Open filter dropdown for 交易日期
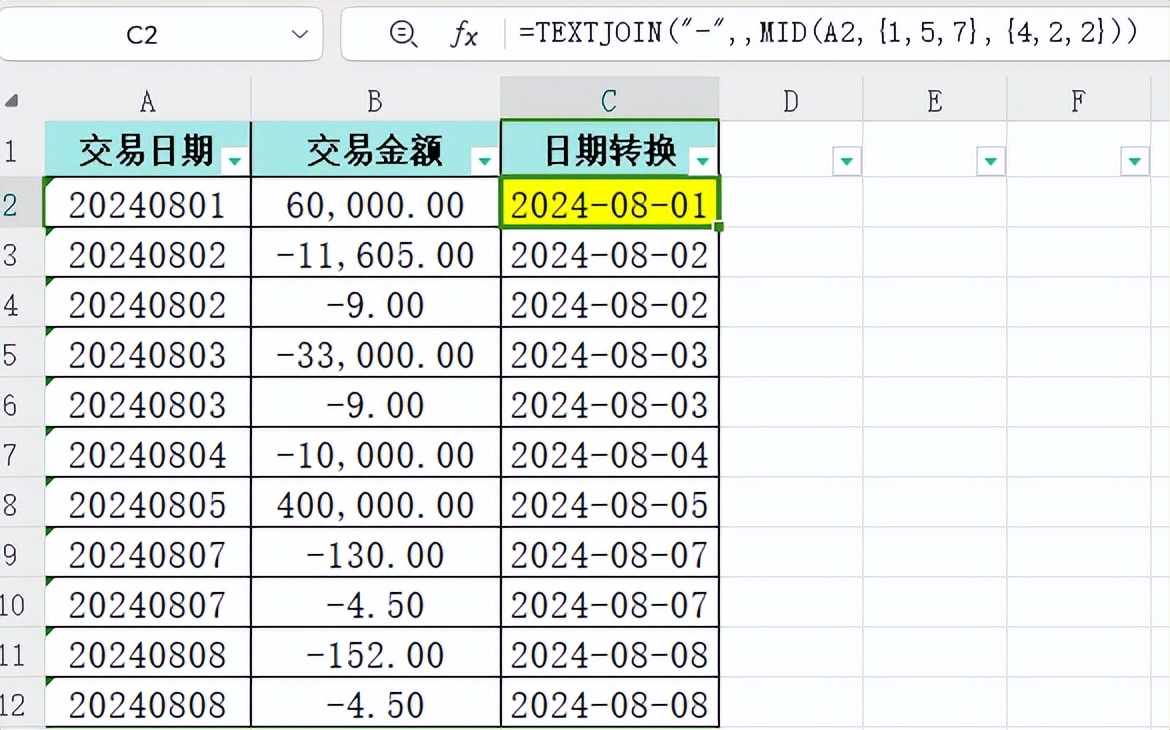 (235, 160)
